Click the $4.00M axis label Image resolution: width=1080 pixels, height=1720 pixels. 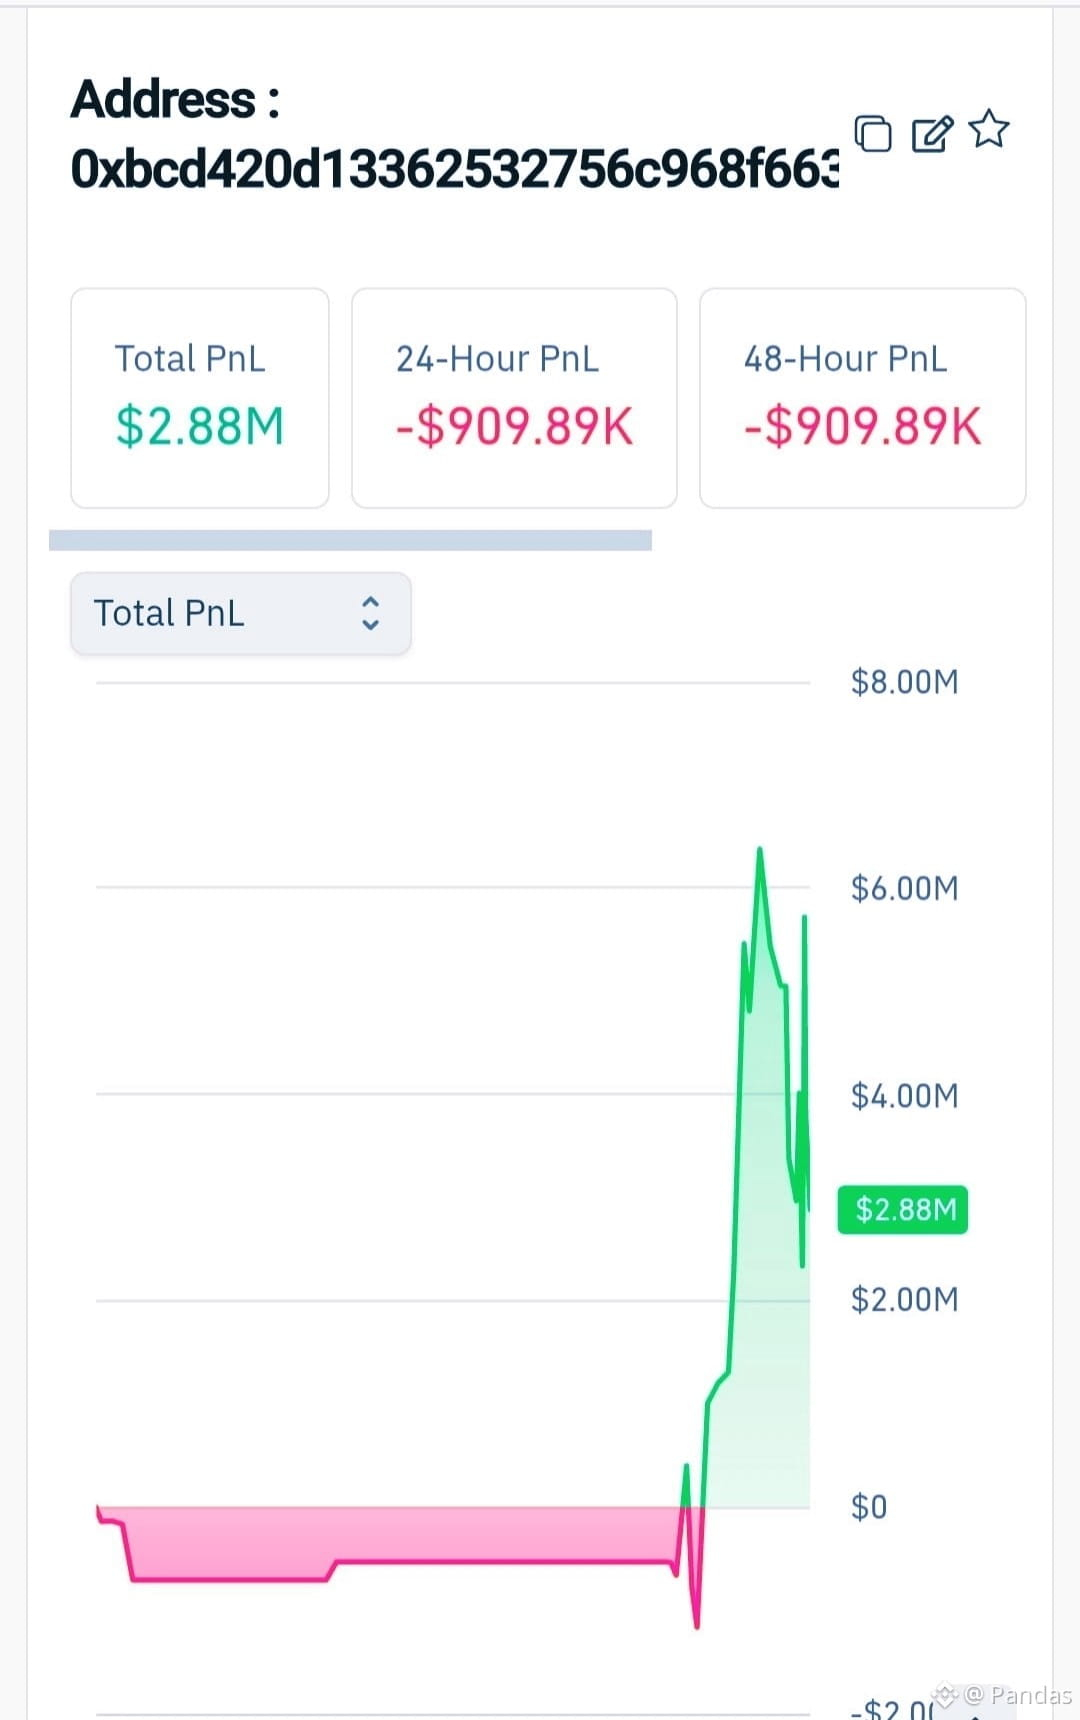pos(904,1096)
